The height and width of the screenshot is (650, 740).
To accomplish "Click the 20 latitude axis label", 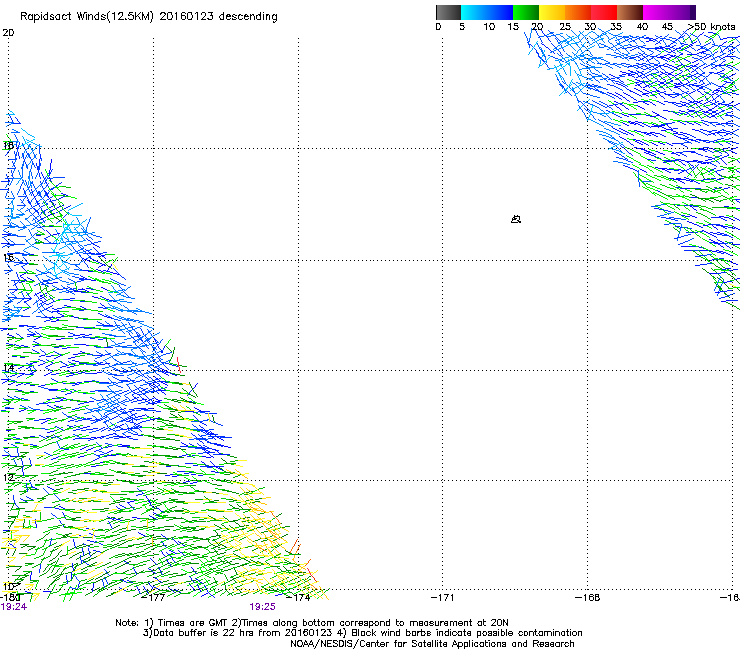I will click(x=8, y=33).
